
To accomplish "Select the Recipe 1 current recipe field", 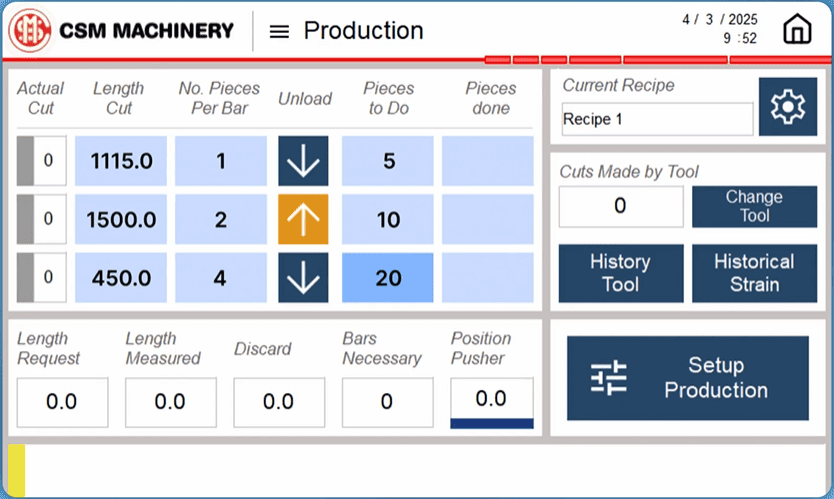I will tap(657, 119).
